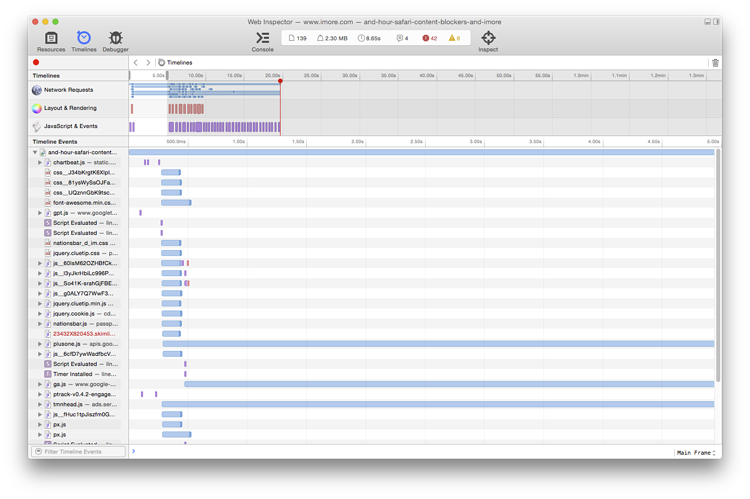This screenshot has height=499, width=750.
Task: Expand the tmnhead.js row
Action: tap(40, 404)
